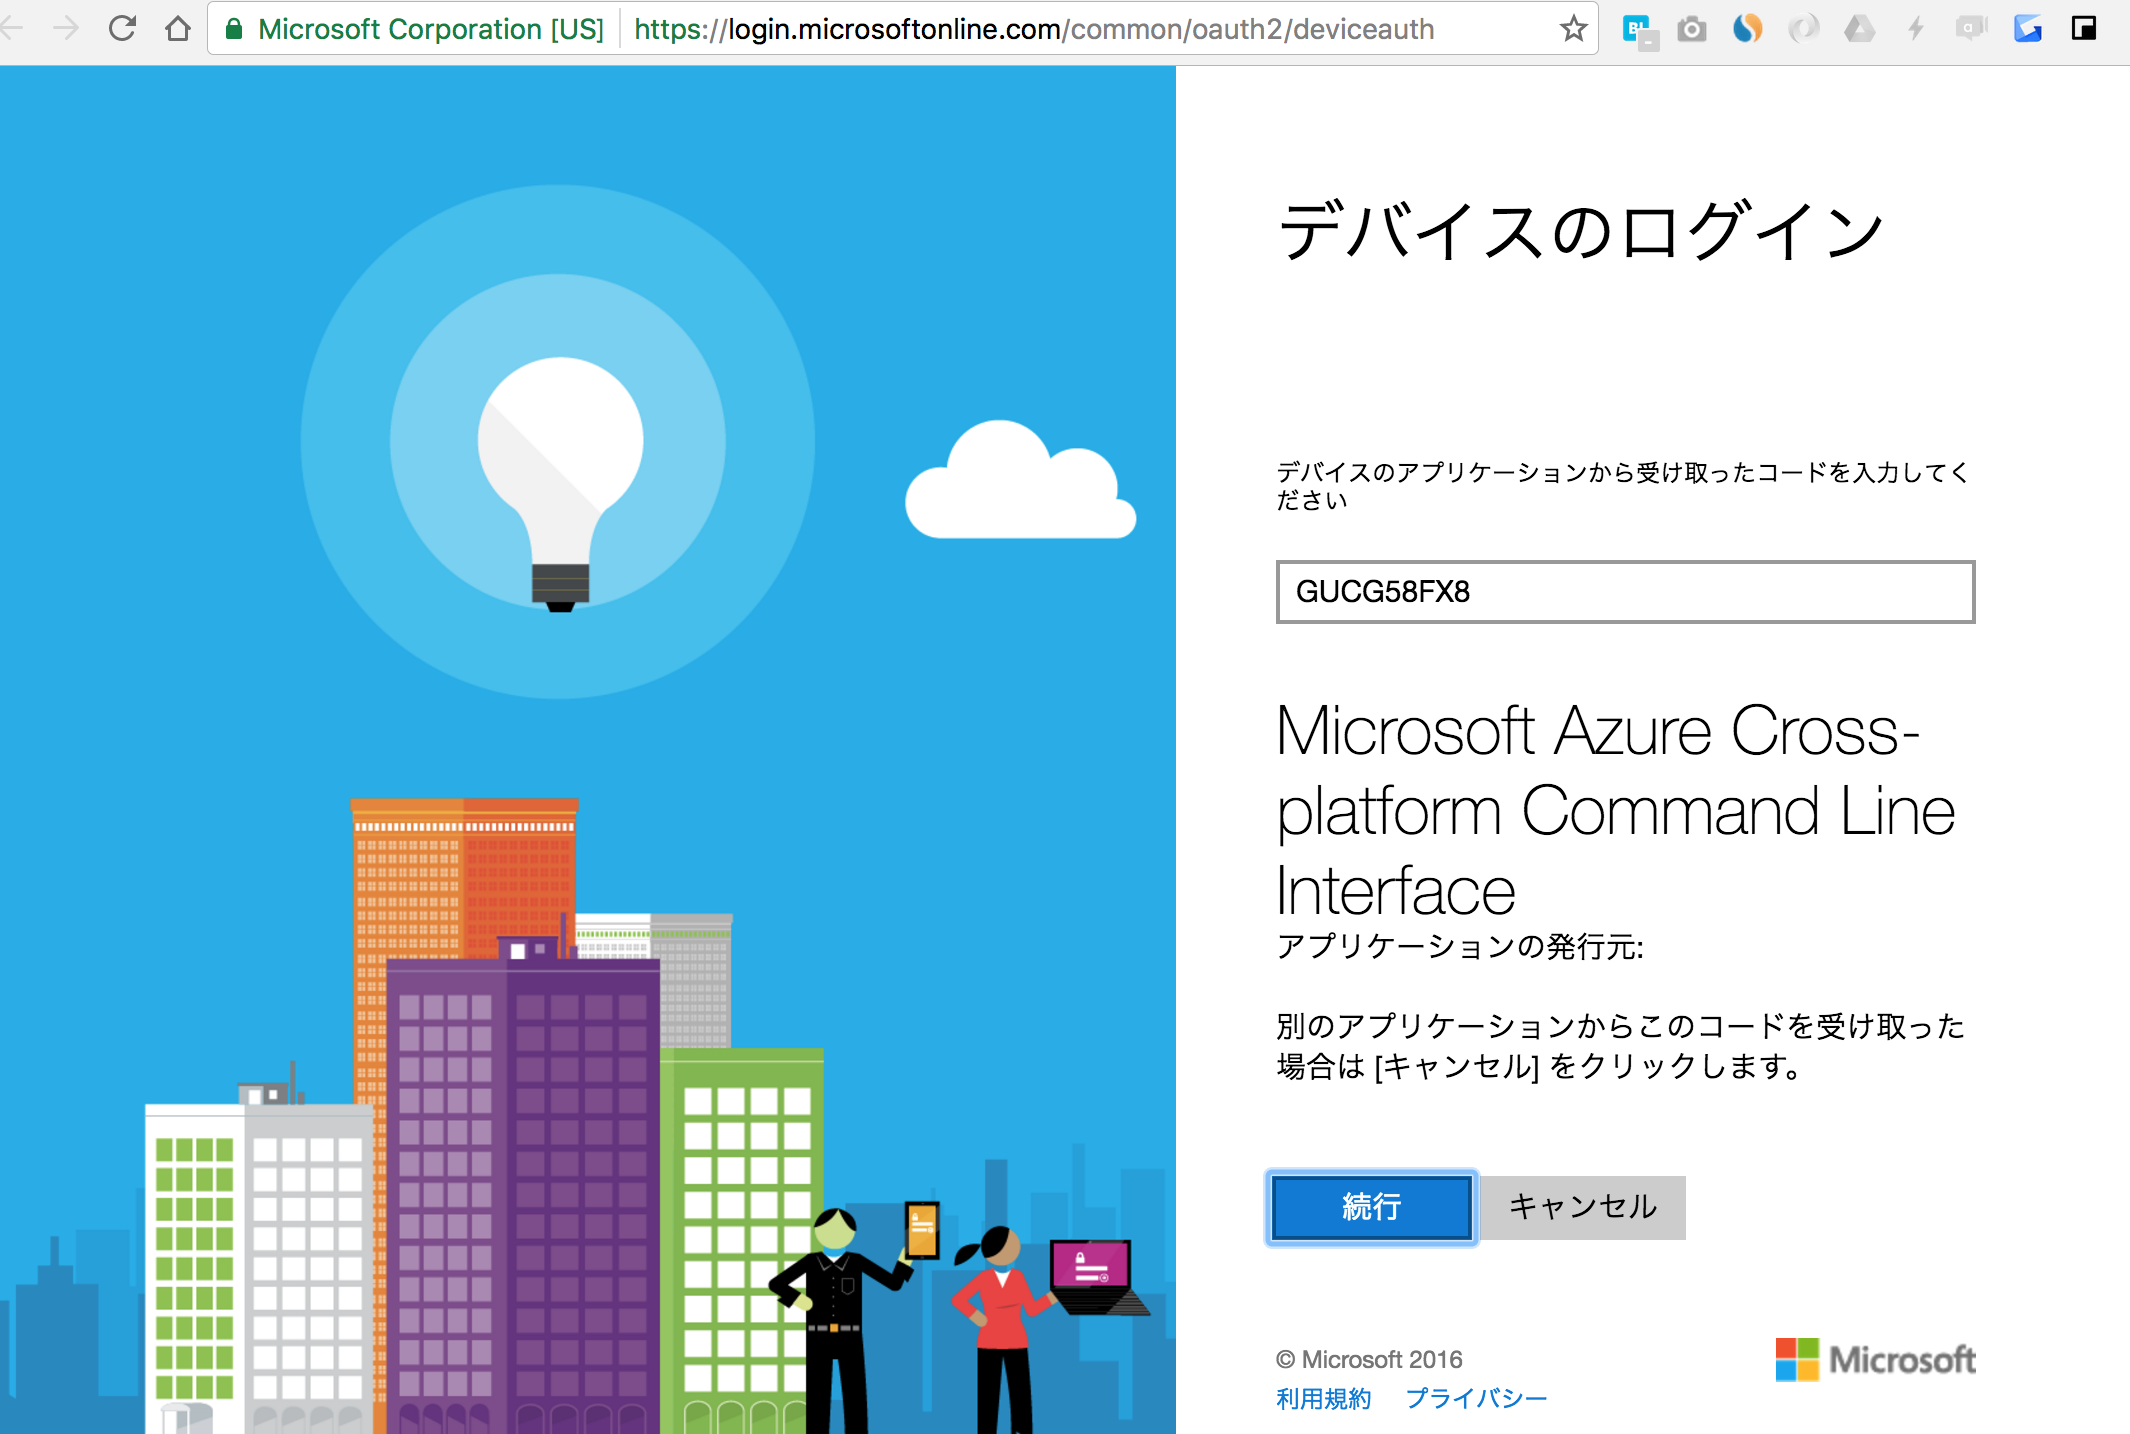Open the video chat extension icon
2130x1434 pixels.
1972,28
